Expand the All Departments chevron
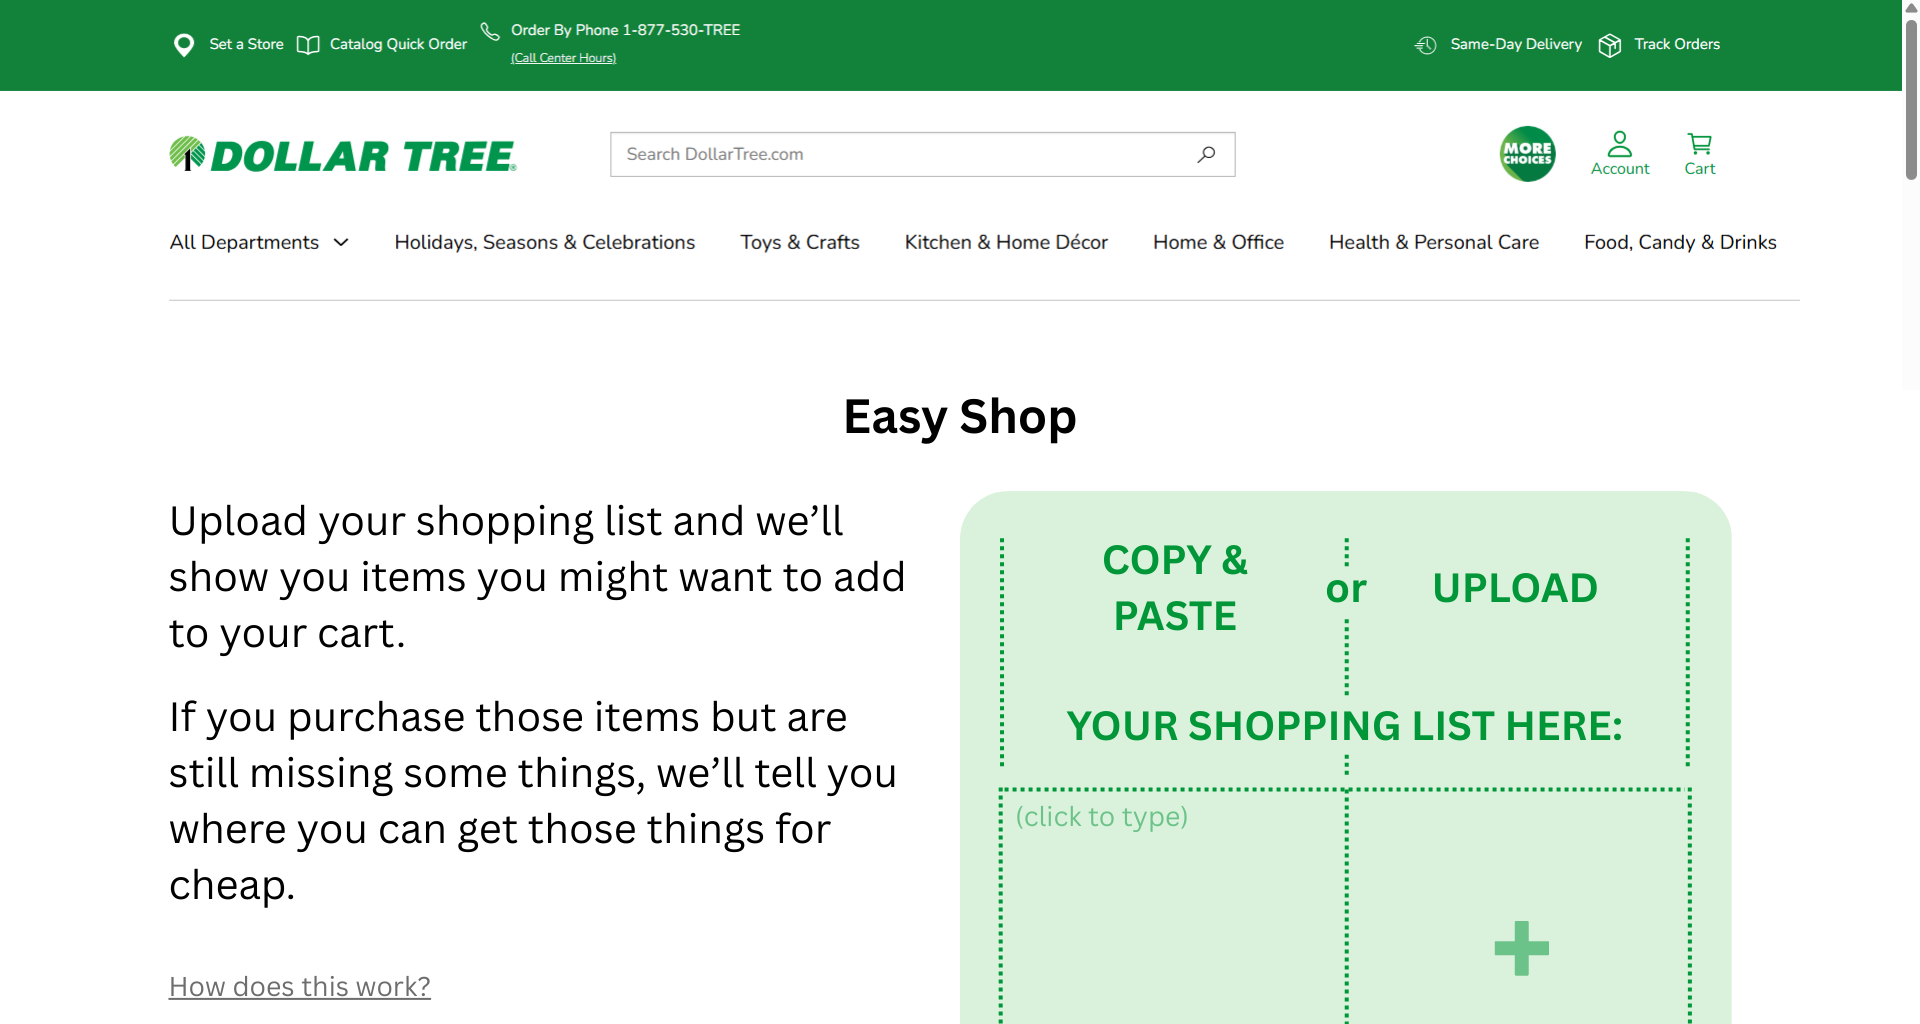The image size is (1920, 1024). point(341,242)
